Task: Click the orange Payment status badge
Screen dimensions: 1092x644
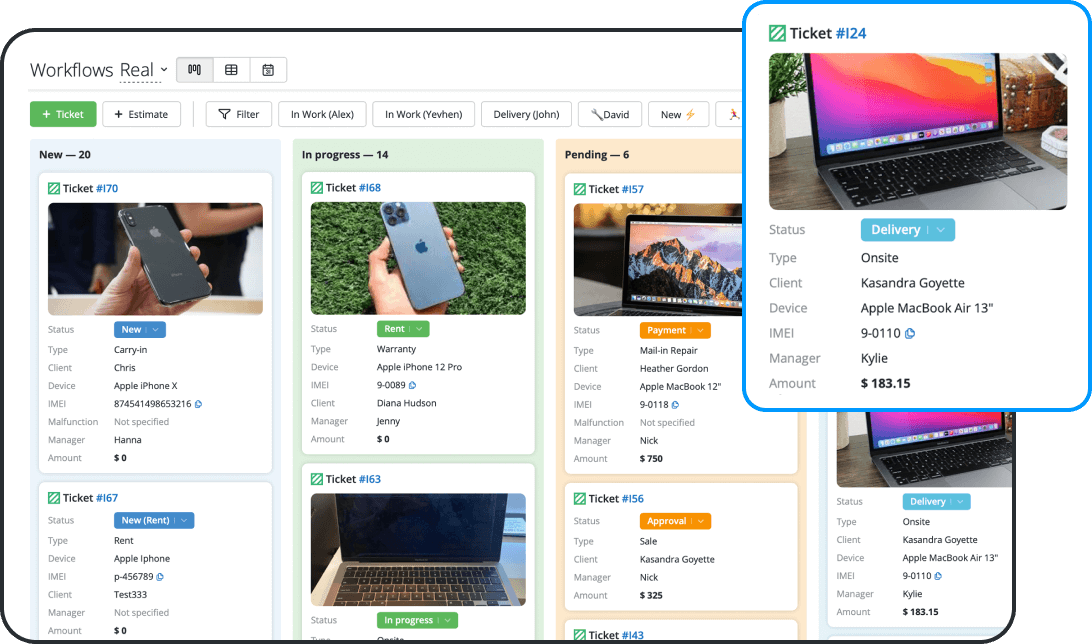Action: coord(675,329)
